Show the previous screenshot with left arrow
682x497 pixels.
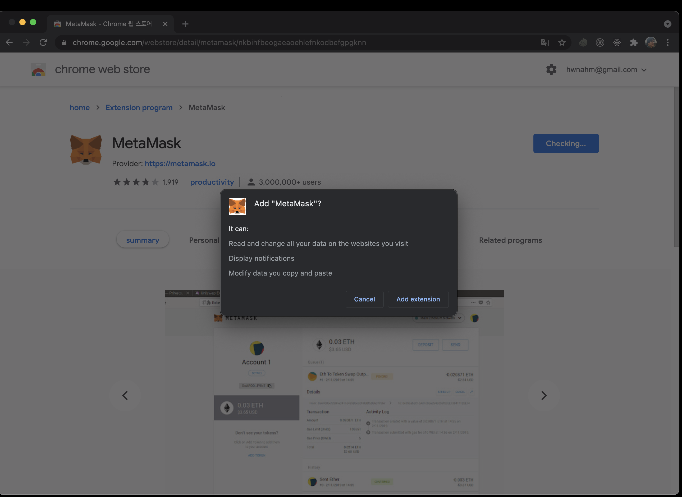pos(125,395)
